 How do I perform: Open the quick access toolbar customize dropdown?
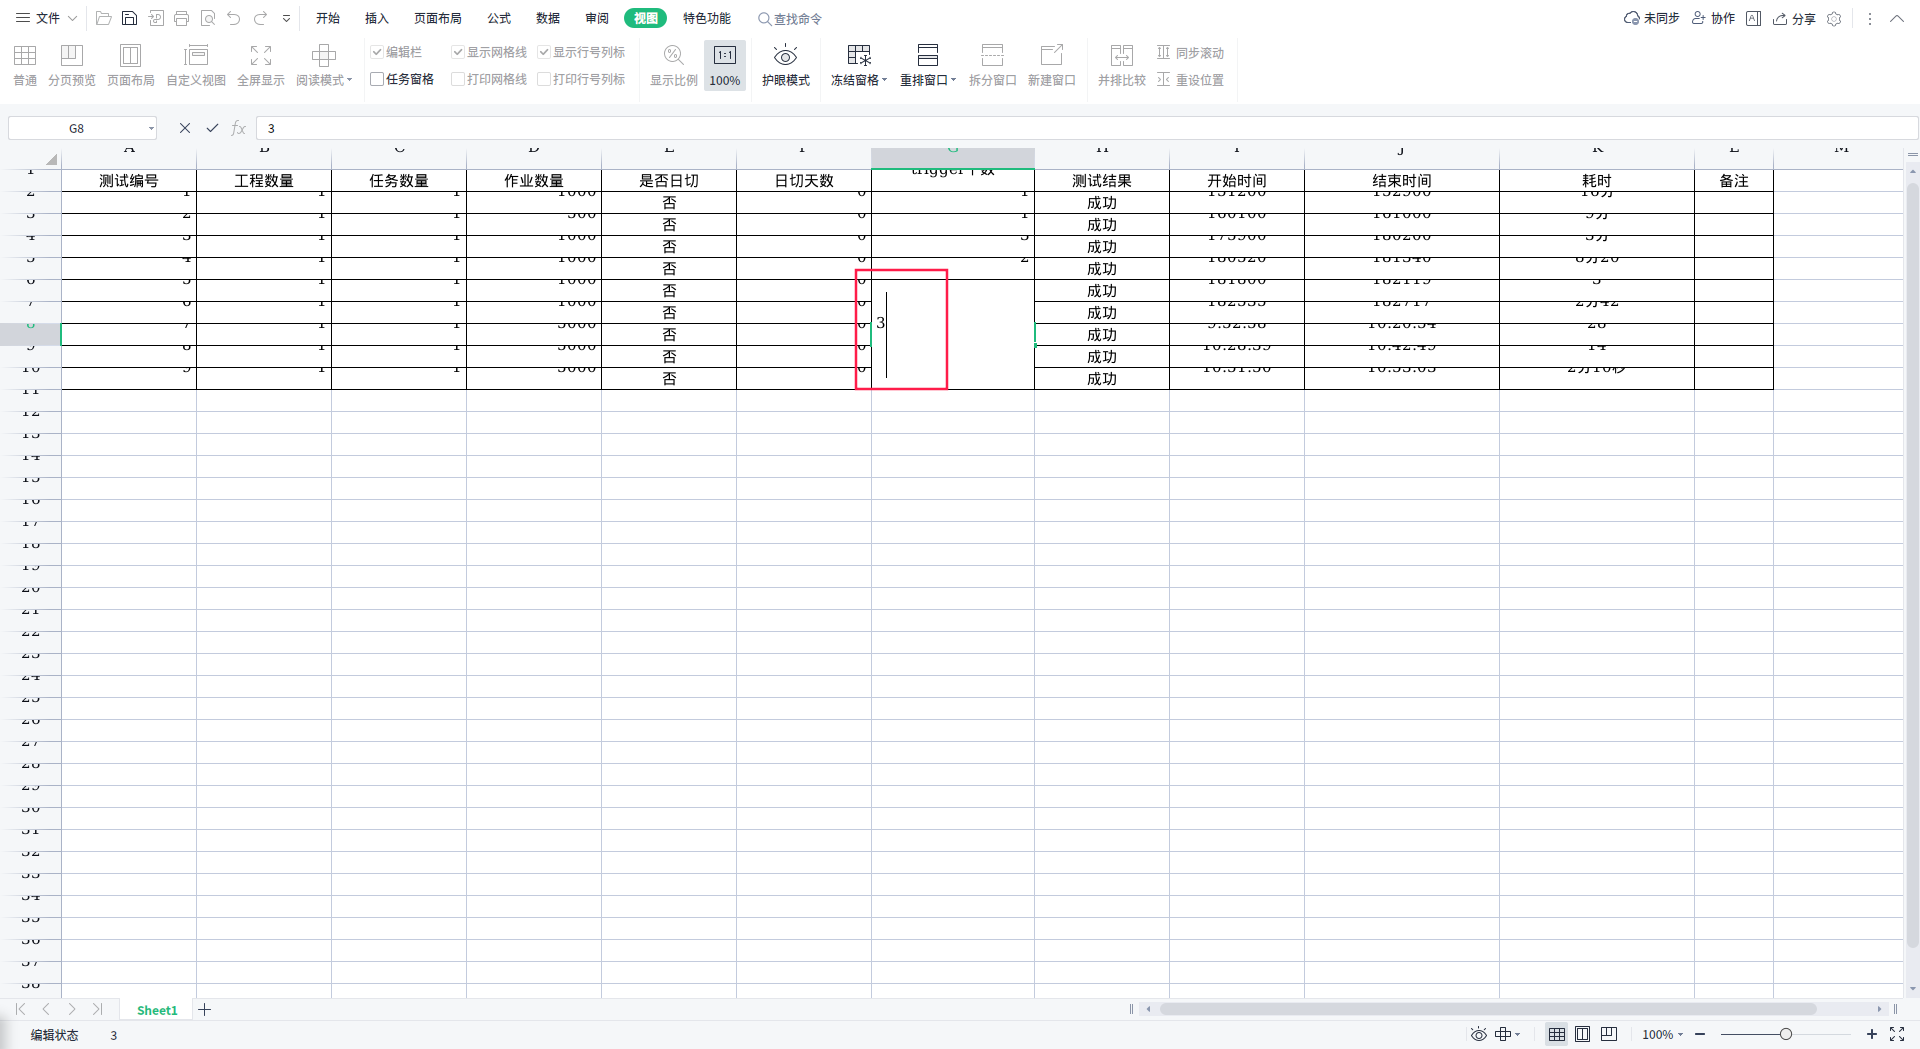tap(287, 18)
